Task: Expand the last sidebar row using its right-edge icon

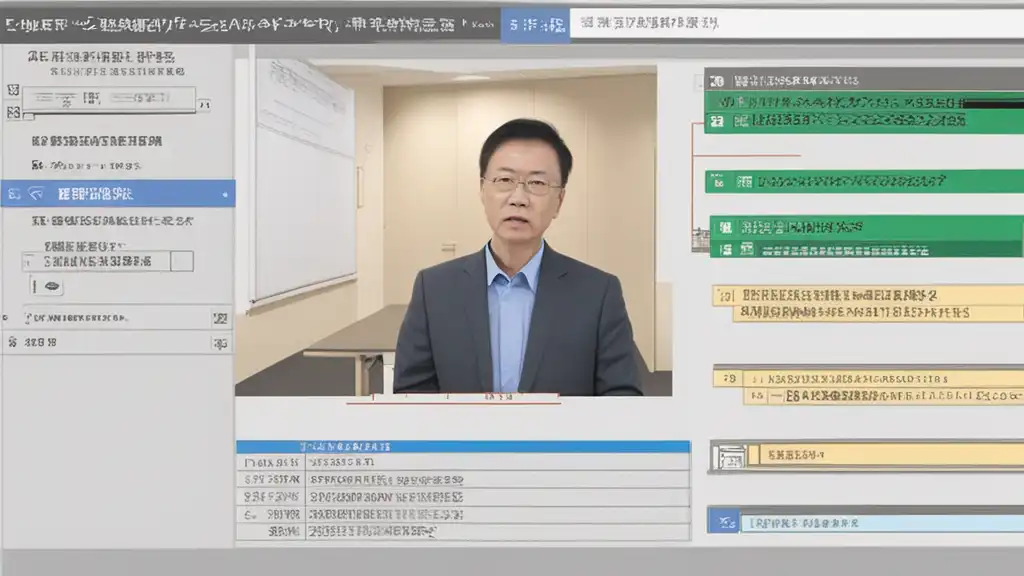Action: tap(220, 343)
